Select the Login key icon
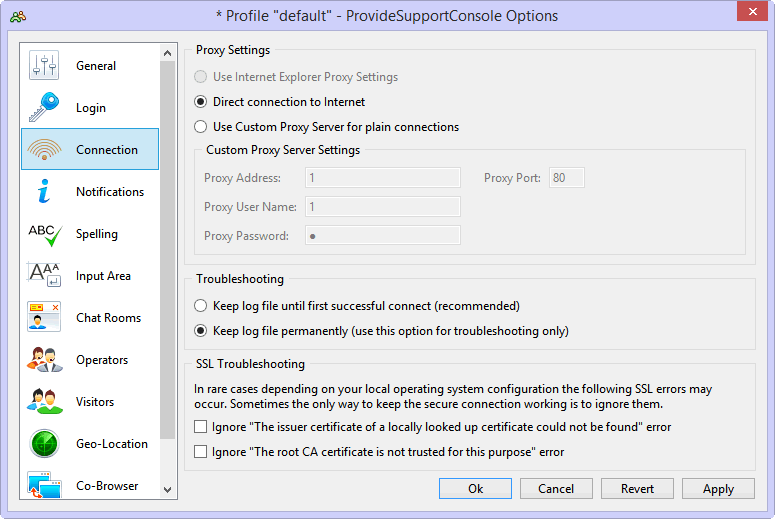Viewport: 775px width, 519px height. click(x=44, y=107)
